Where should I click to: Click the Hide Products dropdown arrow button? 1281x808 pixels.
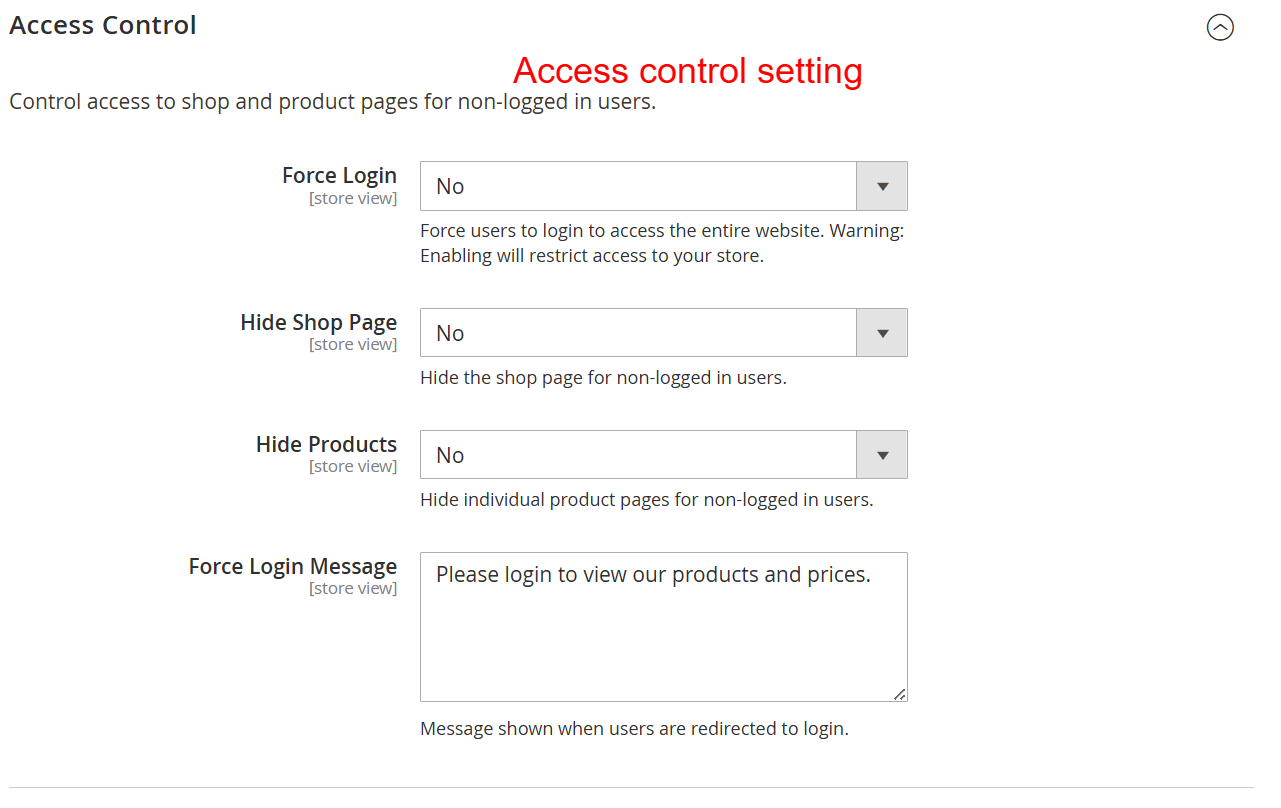tap(882, 455)
